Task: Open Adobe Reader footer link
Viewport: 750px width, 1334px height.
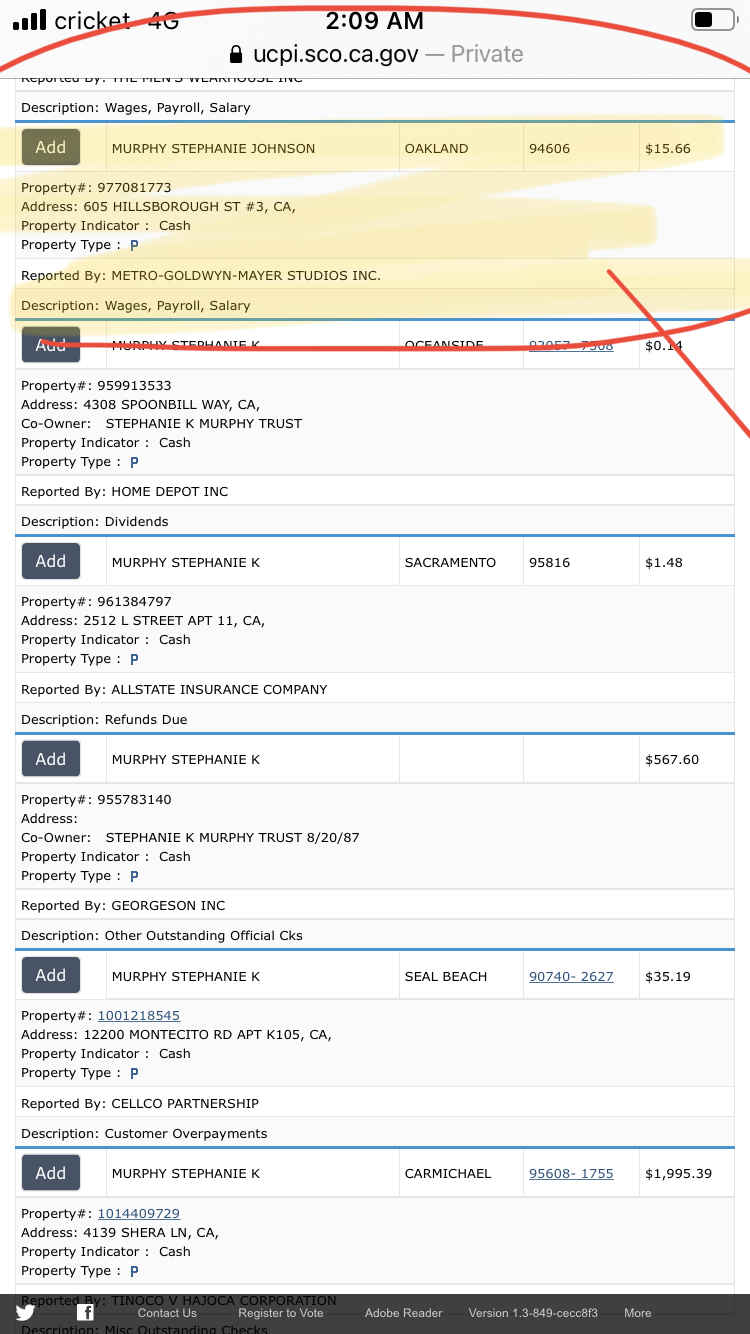Action: (404, 1313)
